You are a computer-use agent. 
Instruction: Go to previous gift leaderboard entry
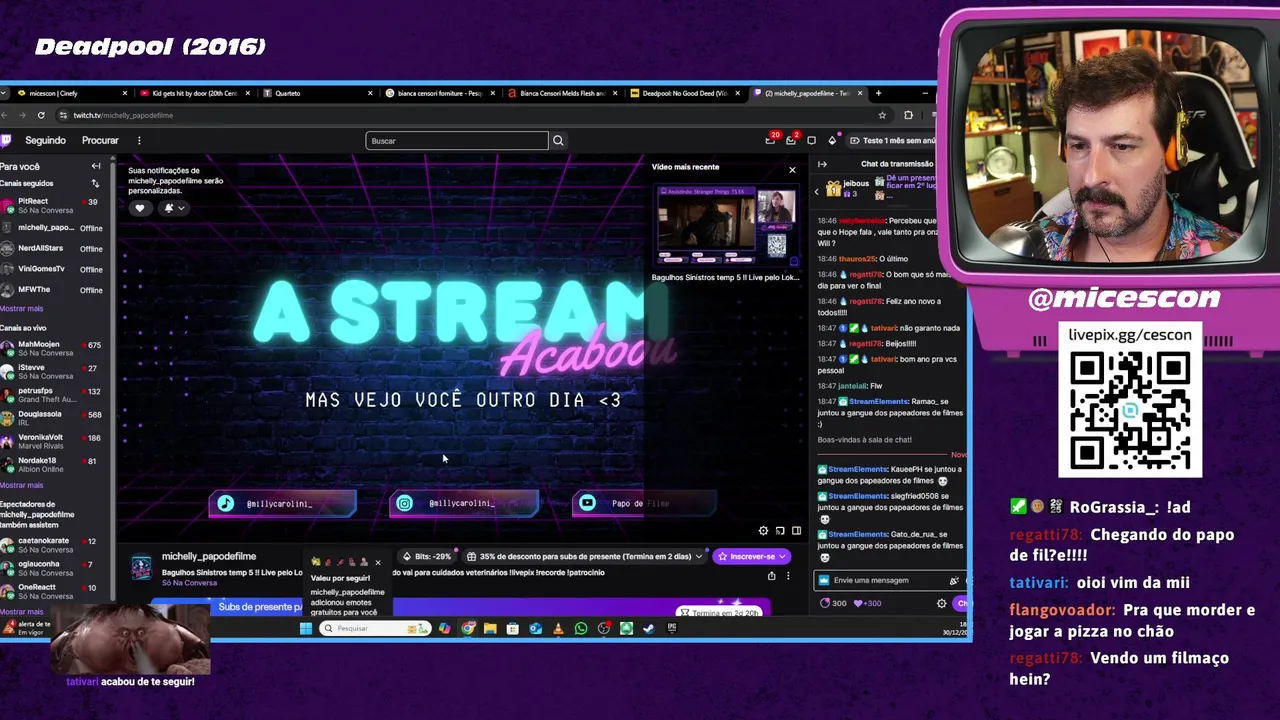(816, 190)
